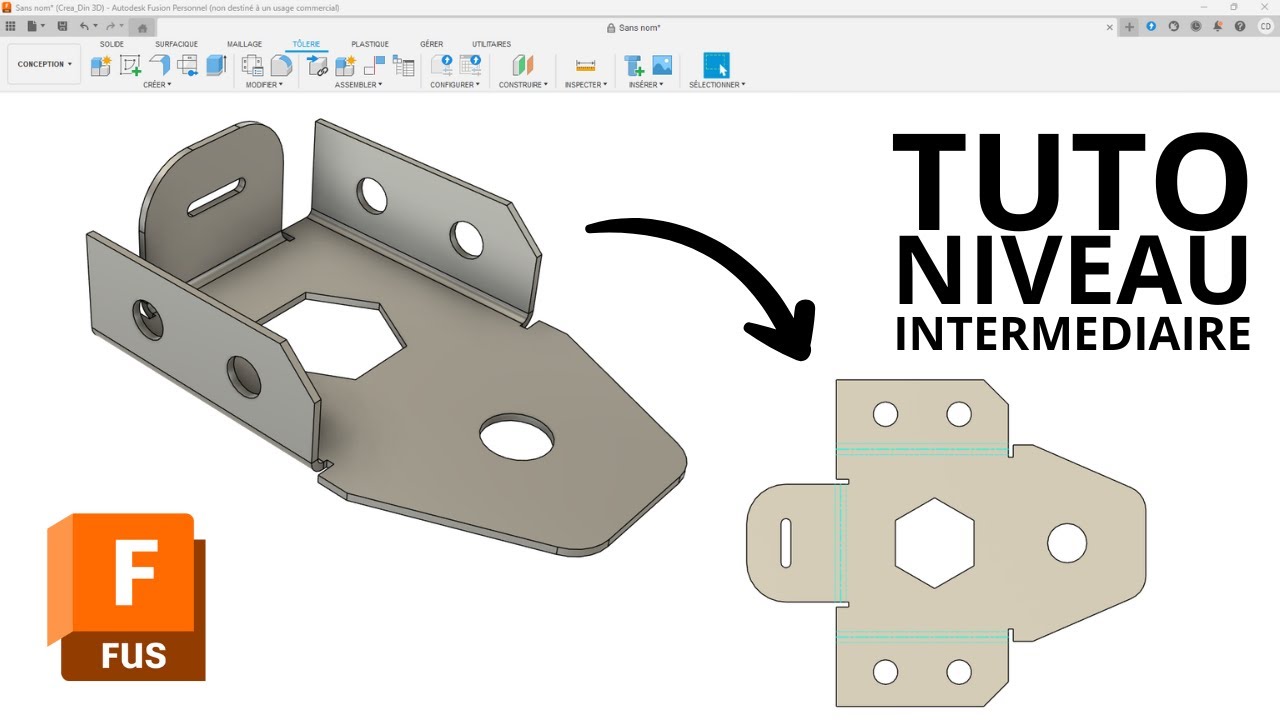Expand the Modifier dropdown
Viewport: 1280px width, 720px height.
click(264, 85)
